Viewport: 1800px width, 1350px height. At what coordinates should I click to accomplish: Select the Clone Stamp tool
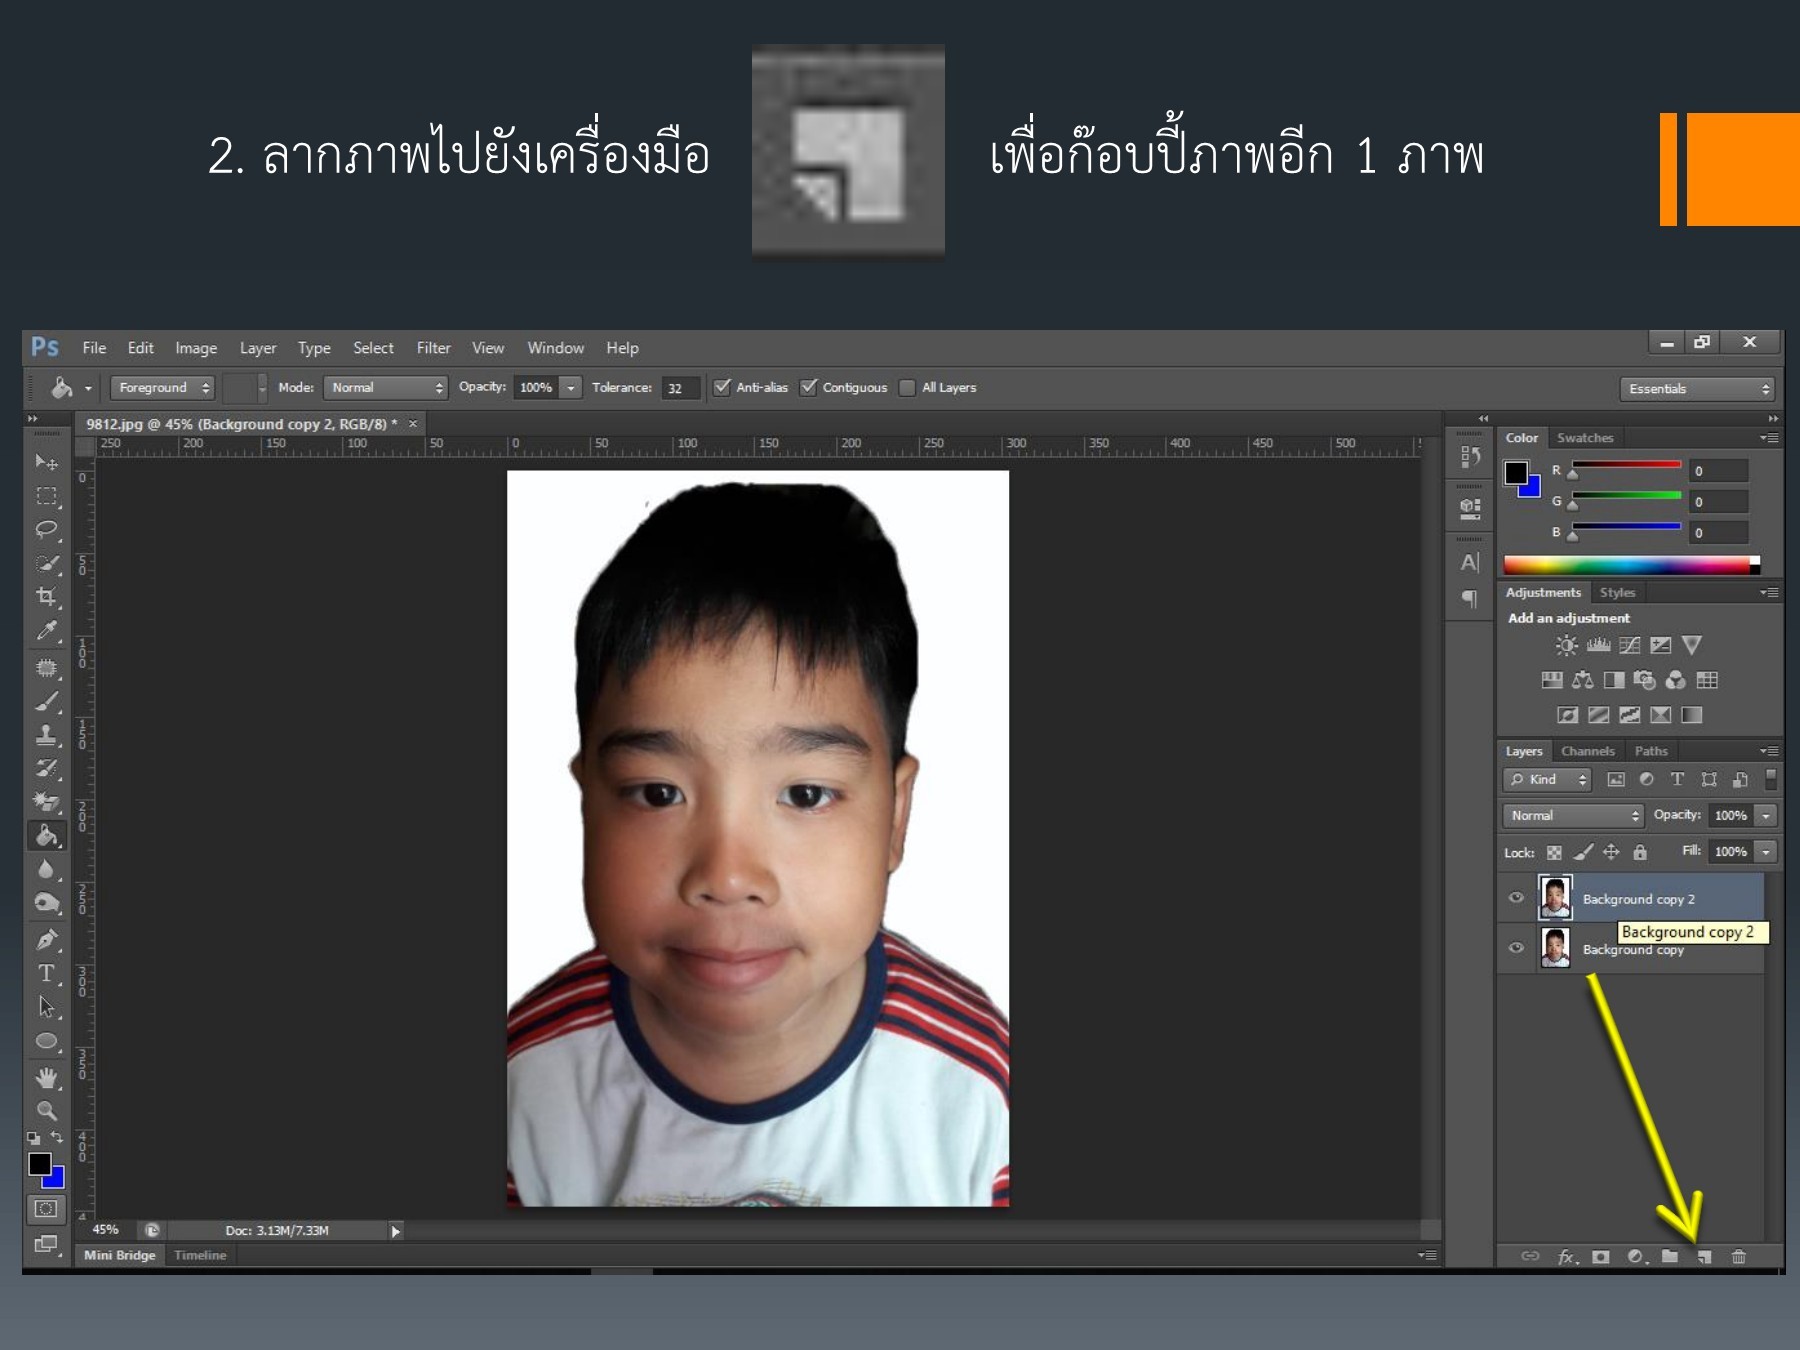tap(46, 735)
